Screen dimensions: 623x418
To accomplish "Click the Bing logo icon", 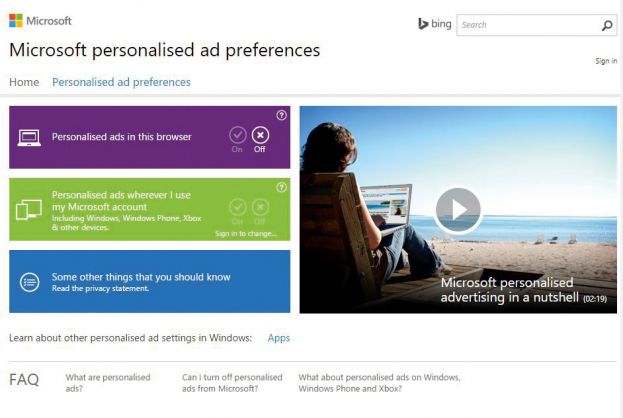I will pyautogui.click(x=424, y=25).
